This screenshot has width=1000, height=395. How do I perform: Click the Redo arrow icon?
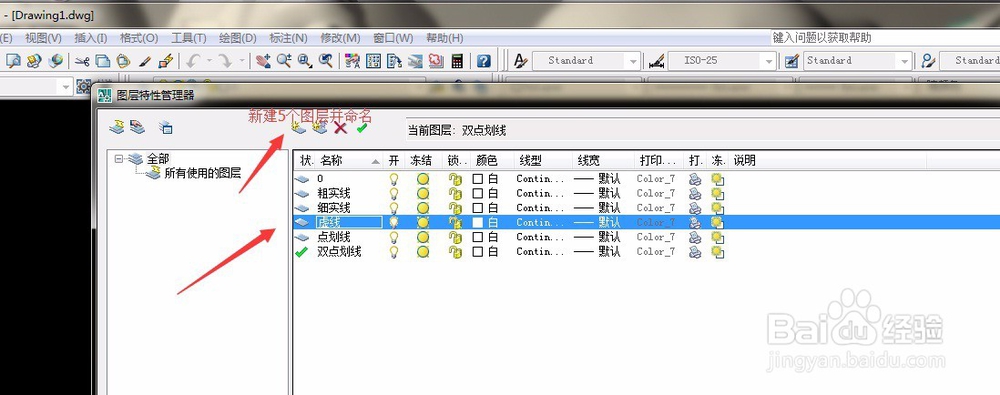pyautogui.click(x=225, y=61)
